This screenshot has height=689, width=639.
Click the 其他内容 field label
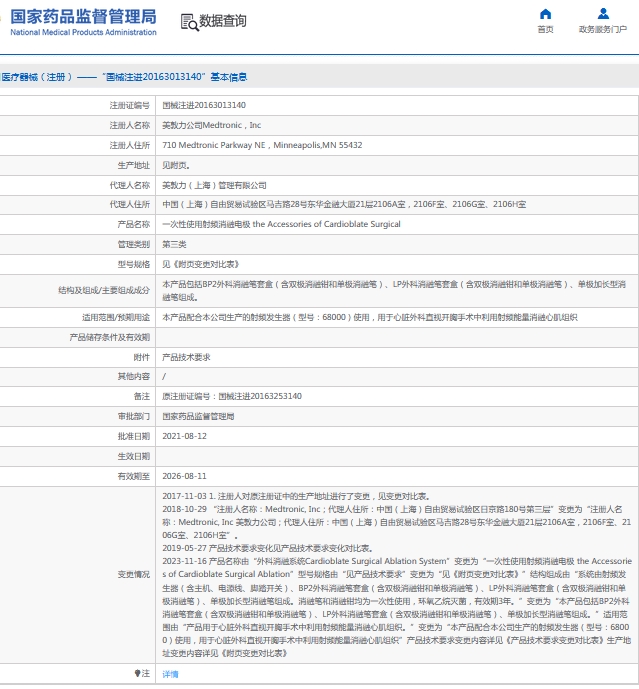pyautogui.click(x=134, y=377)
